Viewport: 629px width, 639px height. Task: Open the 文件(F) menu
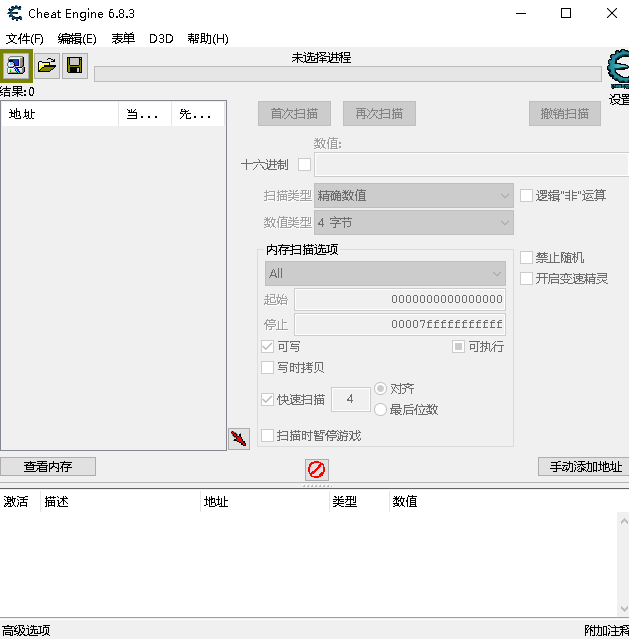pos(24,39)
